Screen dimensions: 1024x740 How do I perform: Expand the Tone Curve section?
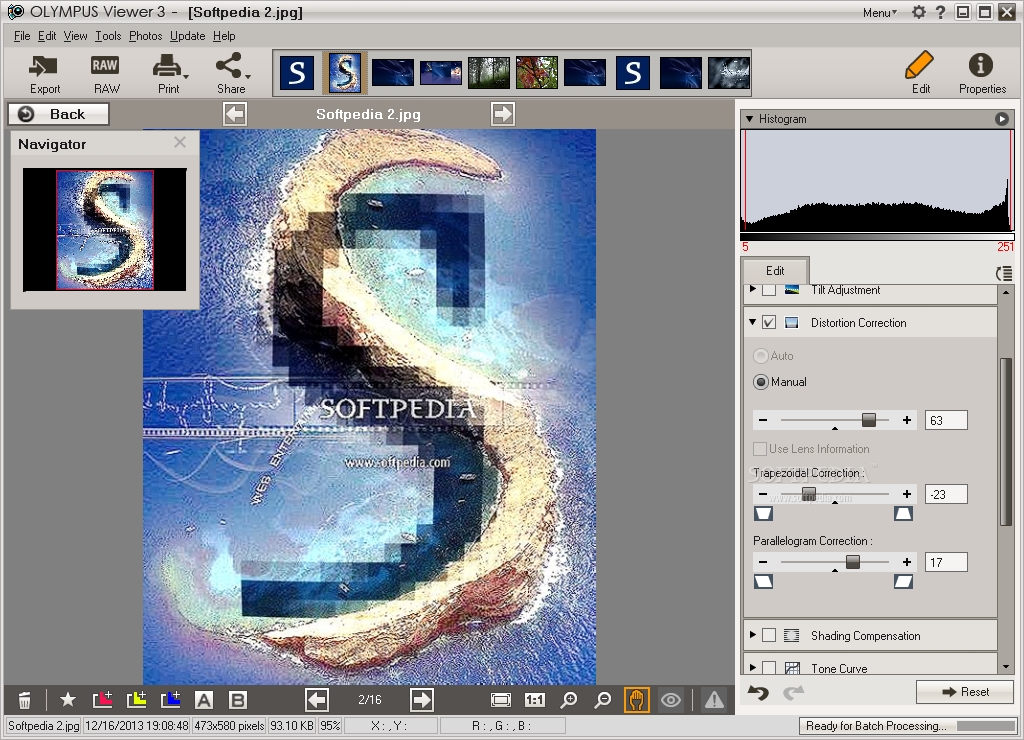752,668
